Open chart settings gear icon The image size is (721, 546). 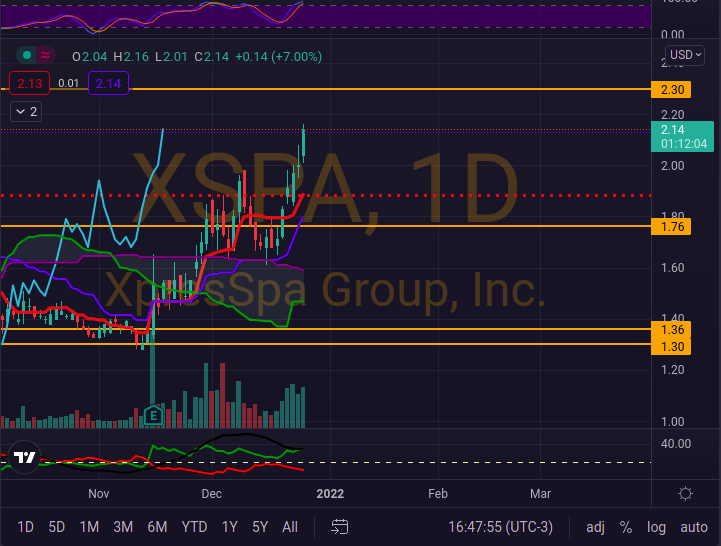685,494
